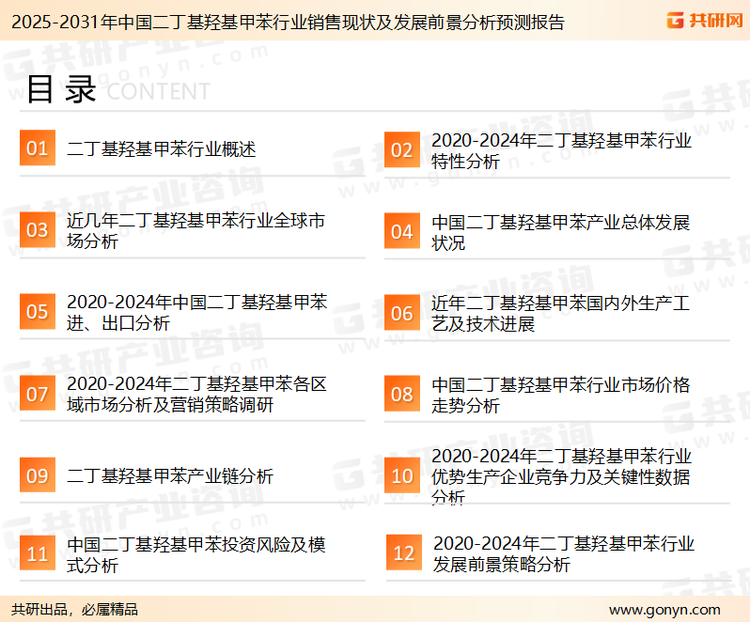Click the orange 08 number badge
The width and height of the screenshot is (750, 622).
402,394
